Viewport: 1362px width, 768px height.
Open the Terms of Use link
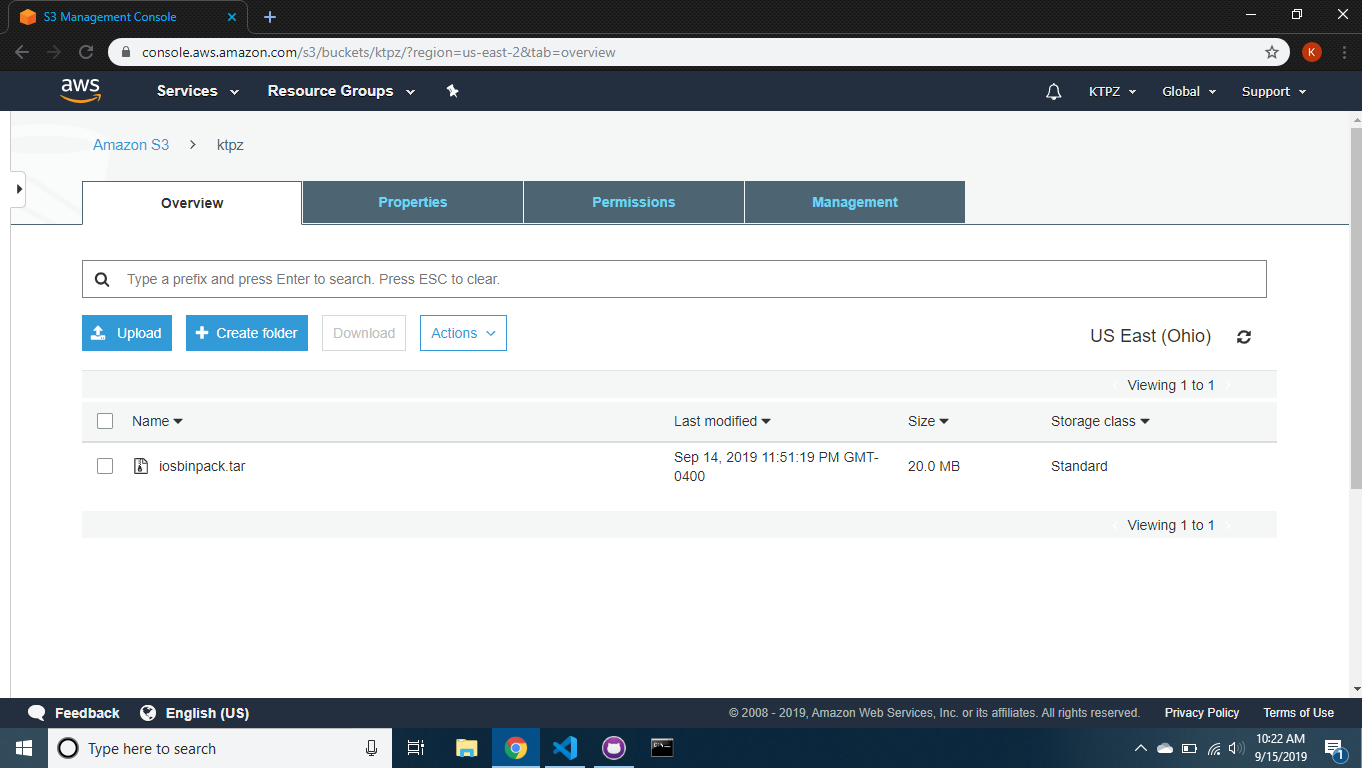pyautogui.click(x=1298, y=713)
